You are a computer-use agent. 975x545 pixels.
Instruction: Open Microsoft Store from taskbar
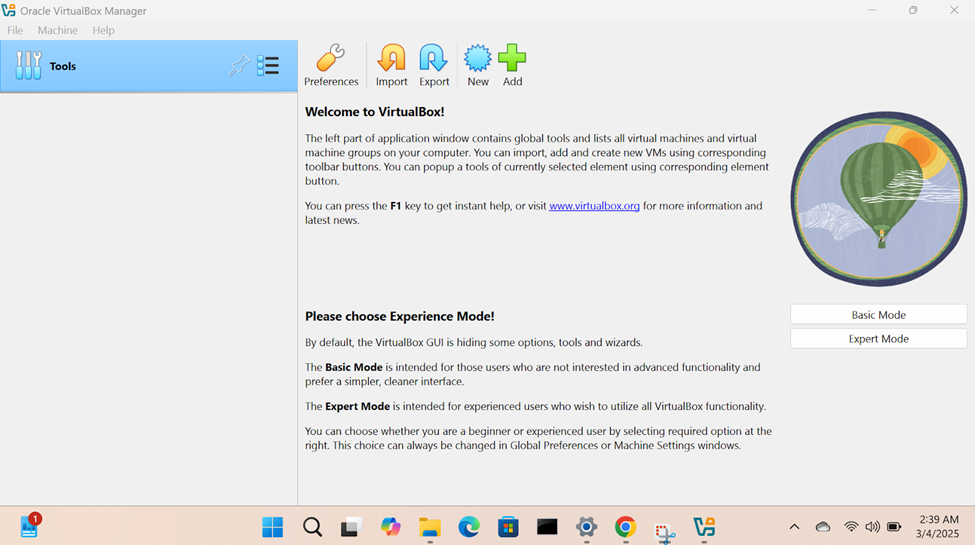pos(508,527)
